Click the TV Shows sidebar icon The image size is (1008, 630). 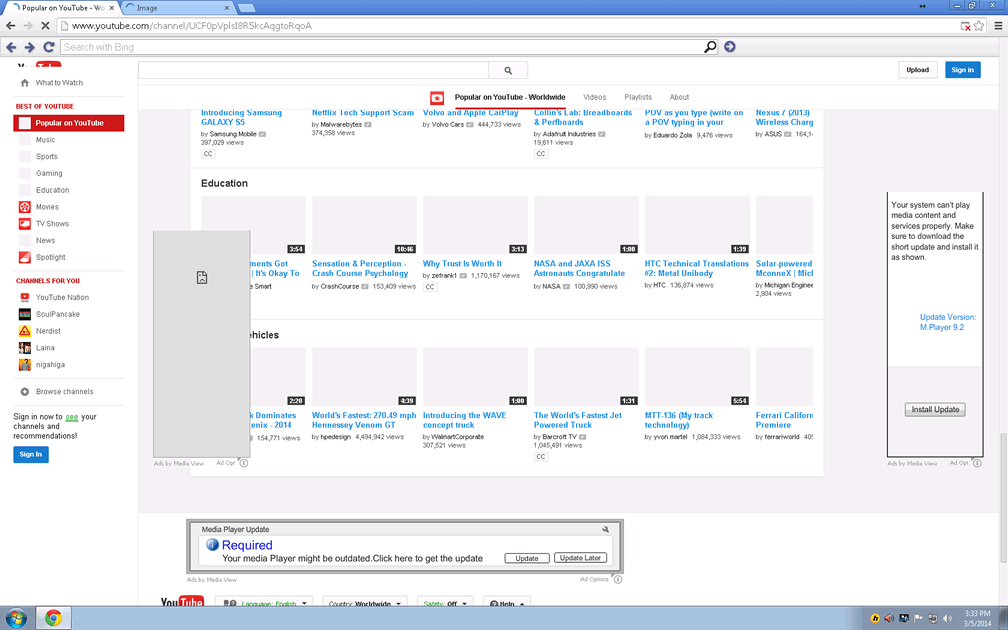(x=25, y=224)
